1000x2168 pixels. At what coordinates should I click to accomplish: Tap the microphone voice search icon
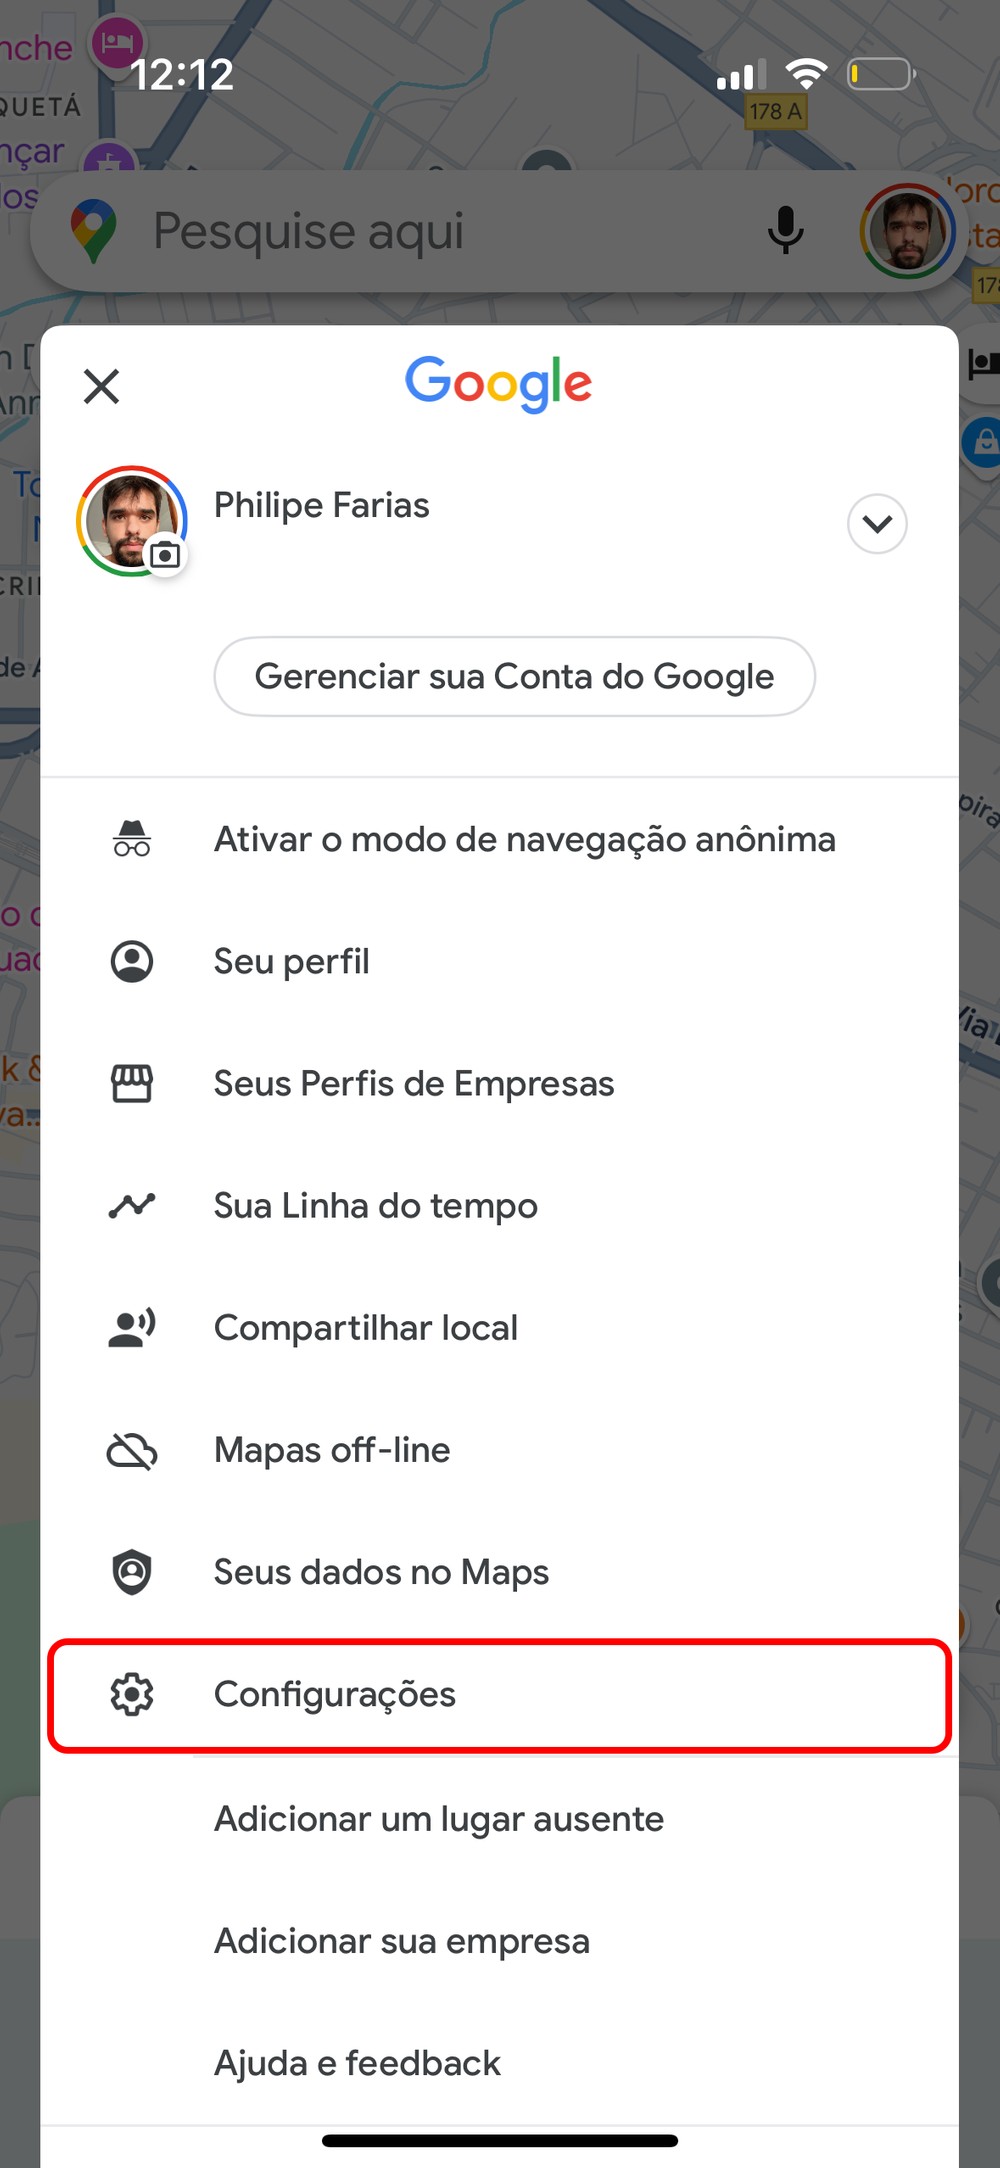point(785,230)
